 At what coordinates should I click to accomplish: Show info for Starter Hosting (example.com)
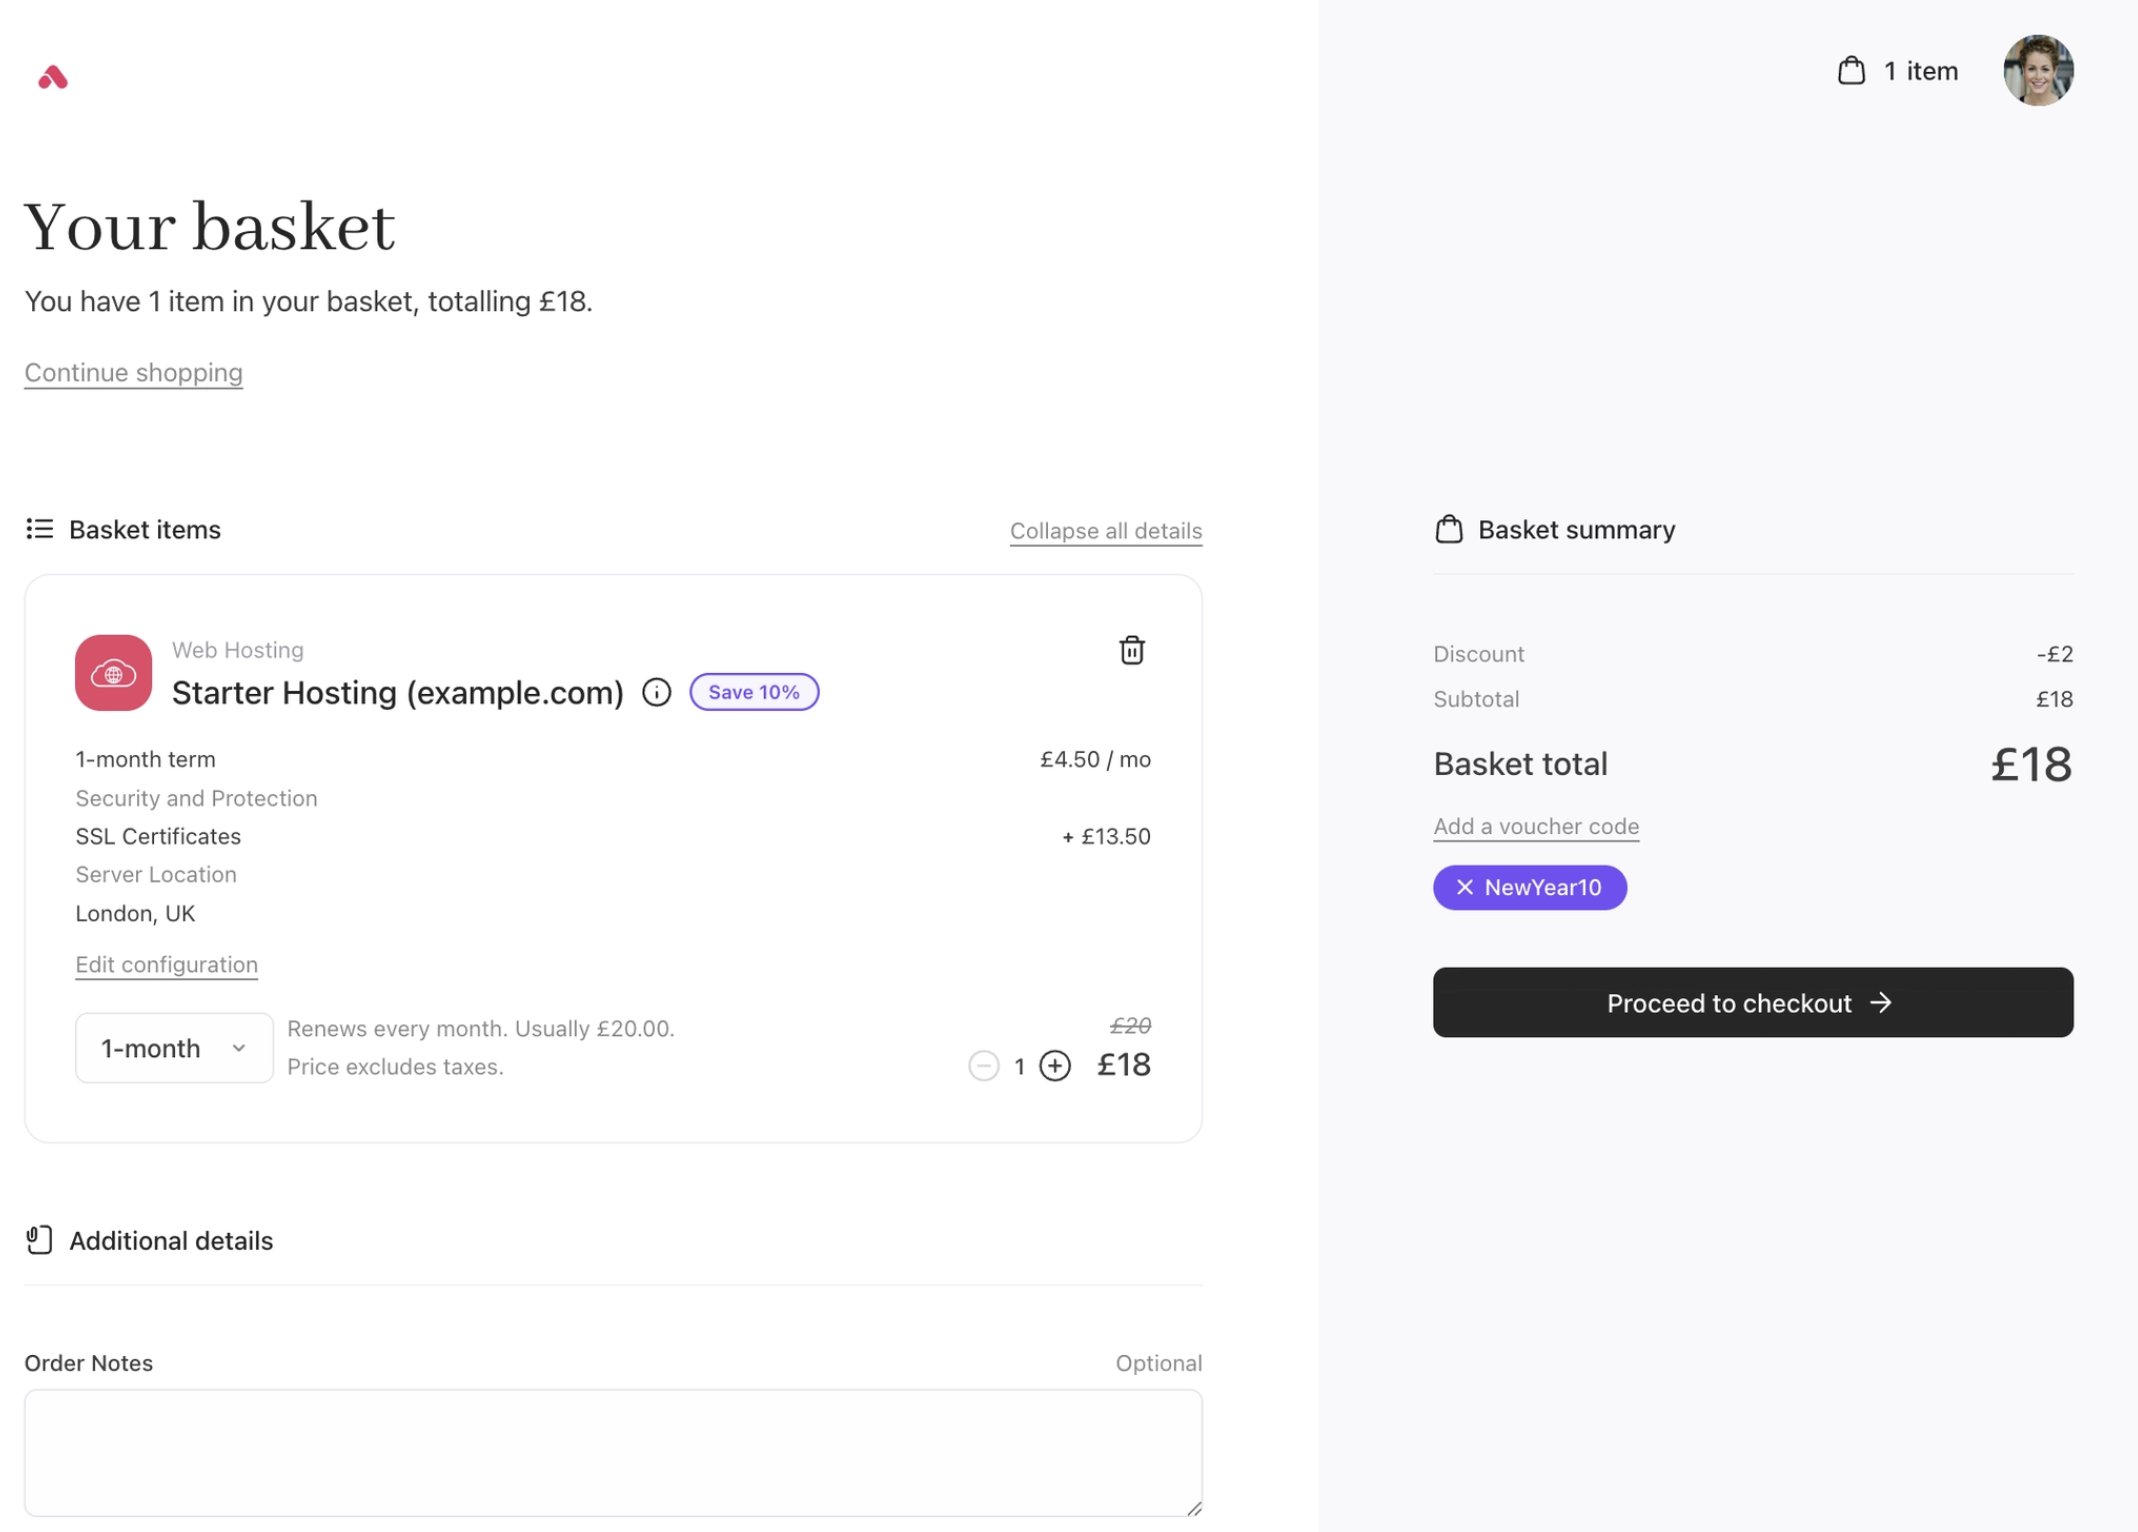point(656,692)
